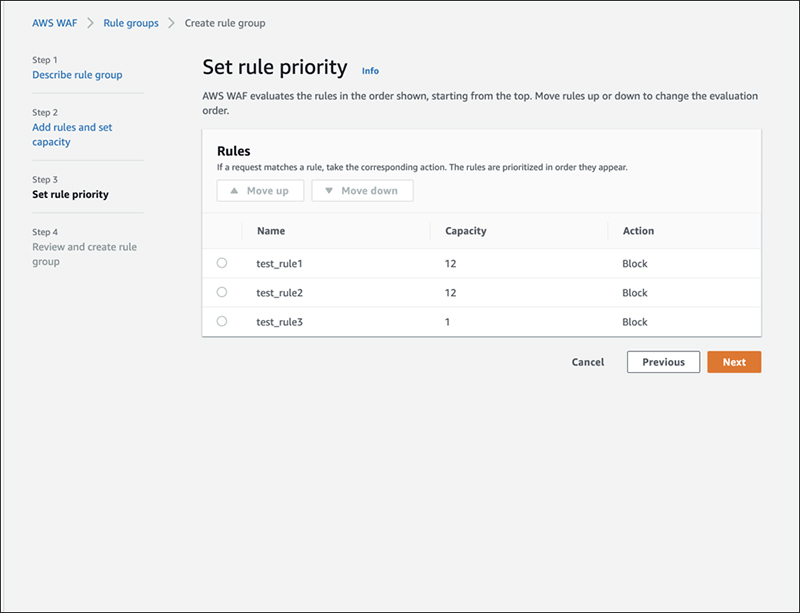This screenshot has height=613, width=800.
Task: Click the Action column header
Action: click(x=638, y=231)
